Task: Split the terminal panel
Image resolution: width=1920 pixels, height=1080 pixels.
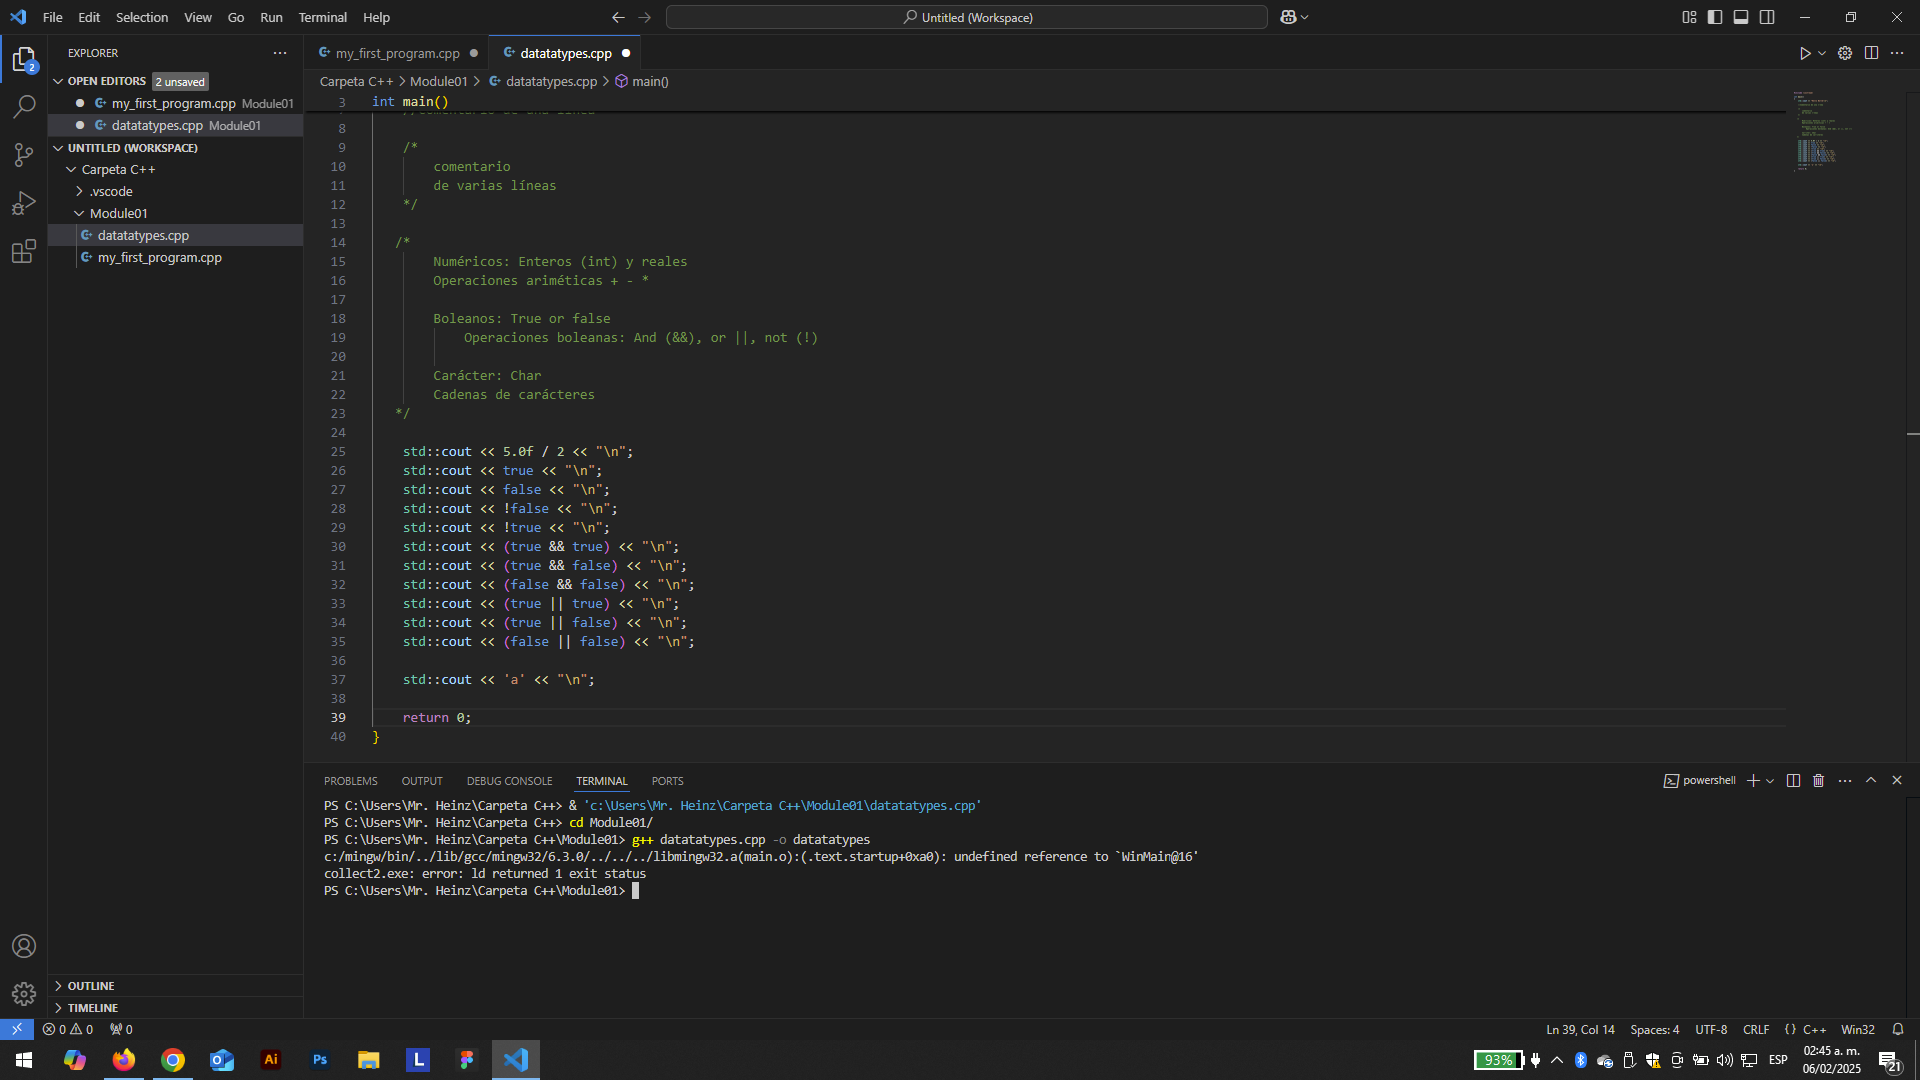Action: coord(1793,781)
